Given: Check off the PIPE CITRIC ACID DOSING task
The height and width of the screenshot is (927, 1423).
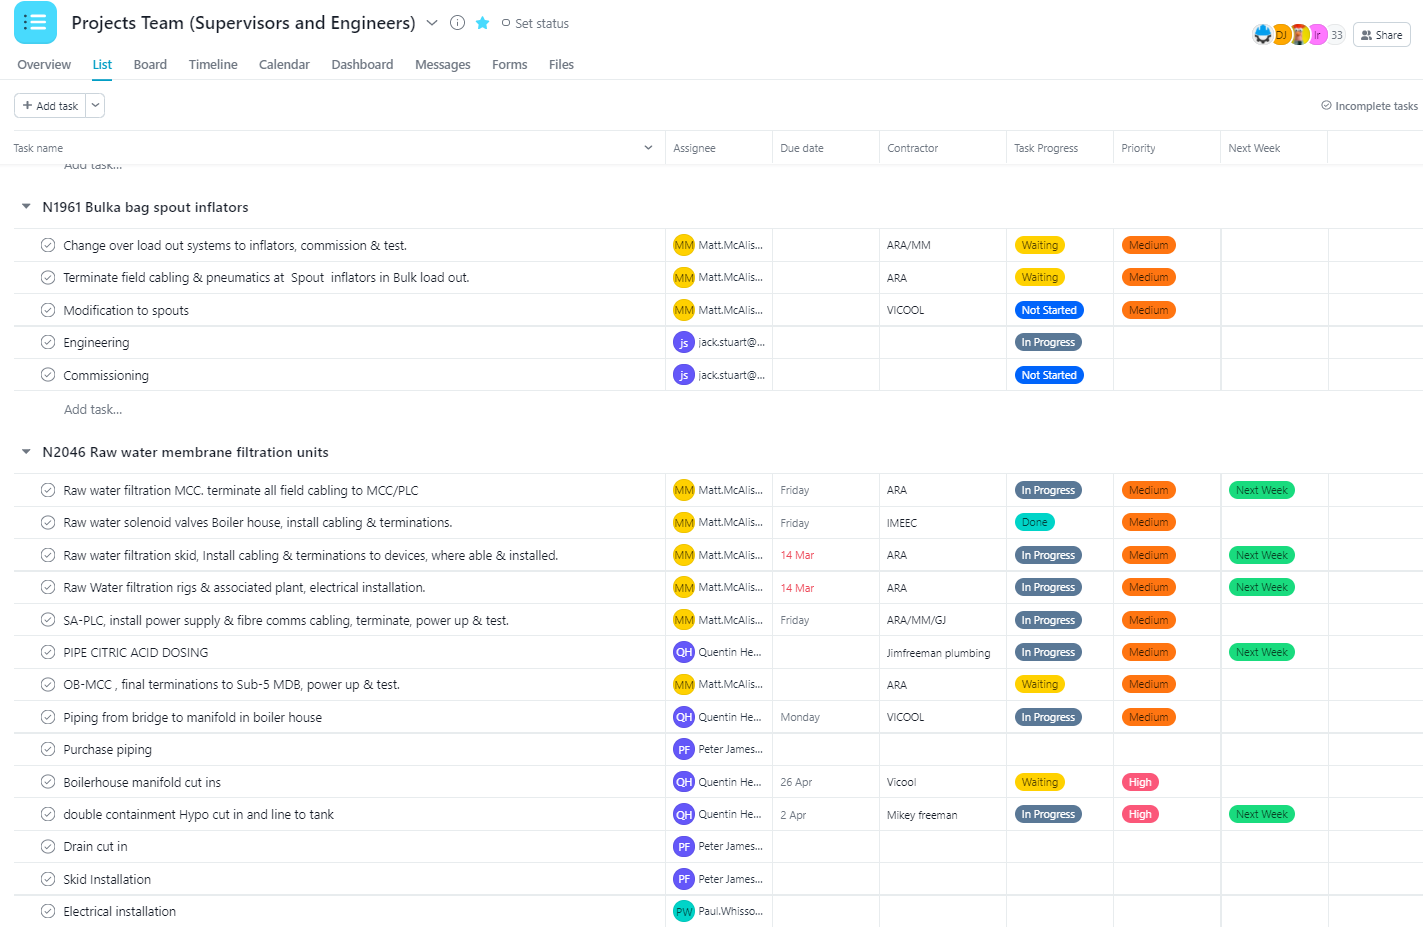Looking at the screenshot, I should coord(47,651).
